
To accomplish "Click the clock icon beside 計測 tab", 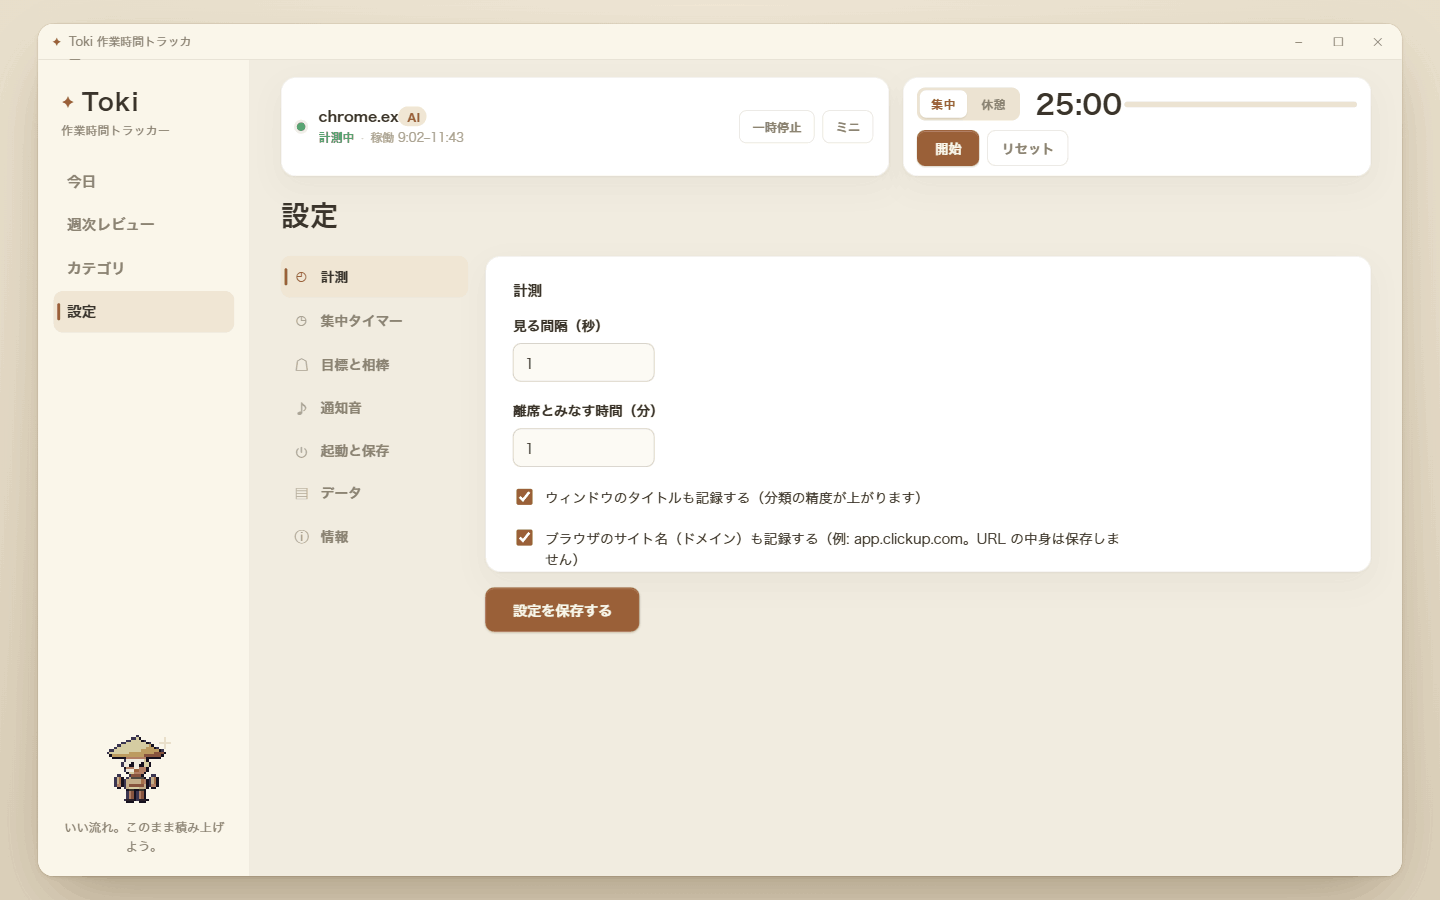I will pos(301,277).
